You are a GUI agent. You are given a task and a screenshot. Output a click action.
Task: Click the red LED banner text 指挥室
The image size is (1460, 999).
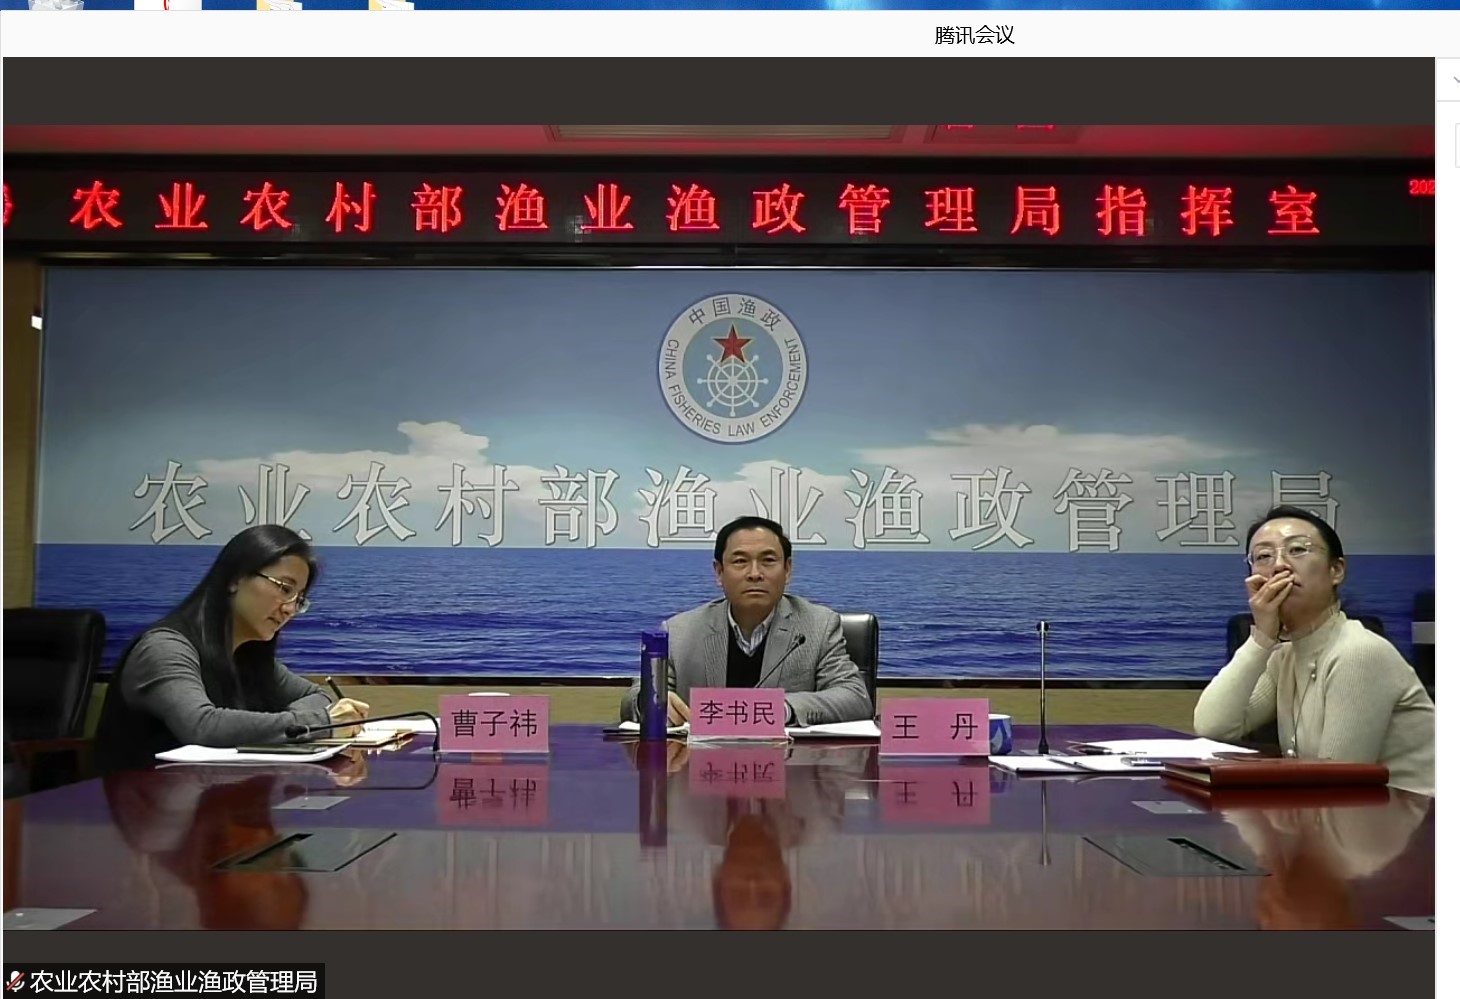(1207, 212)
